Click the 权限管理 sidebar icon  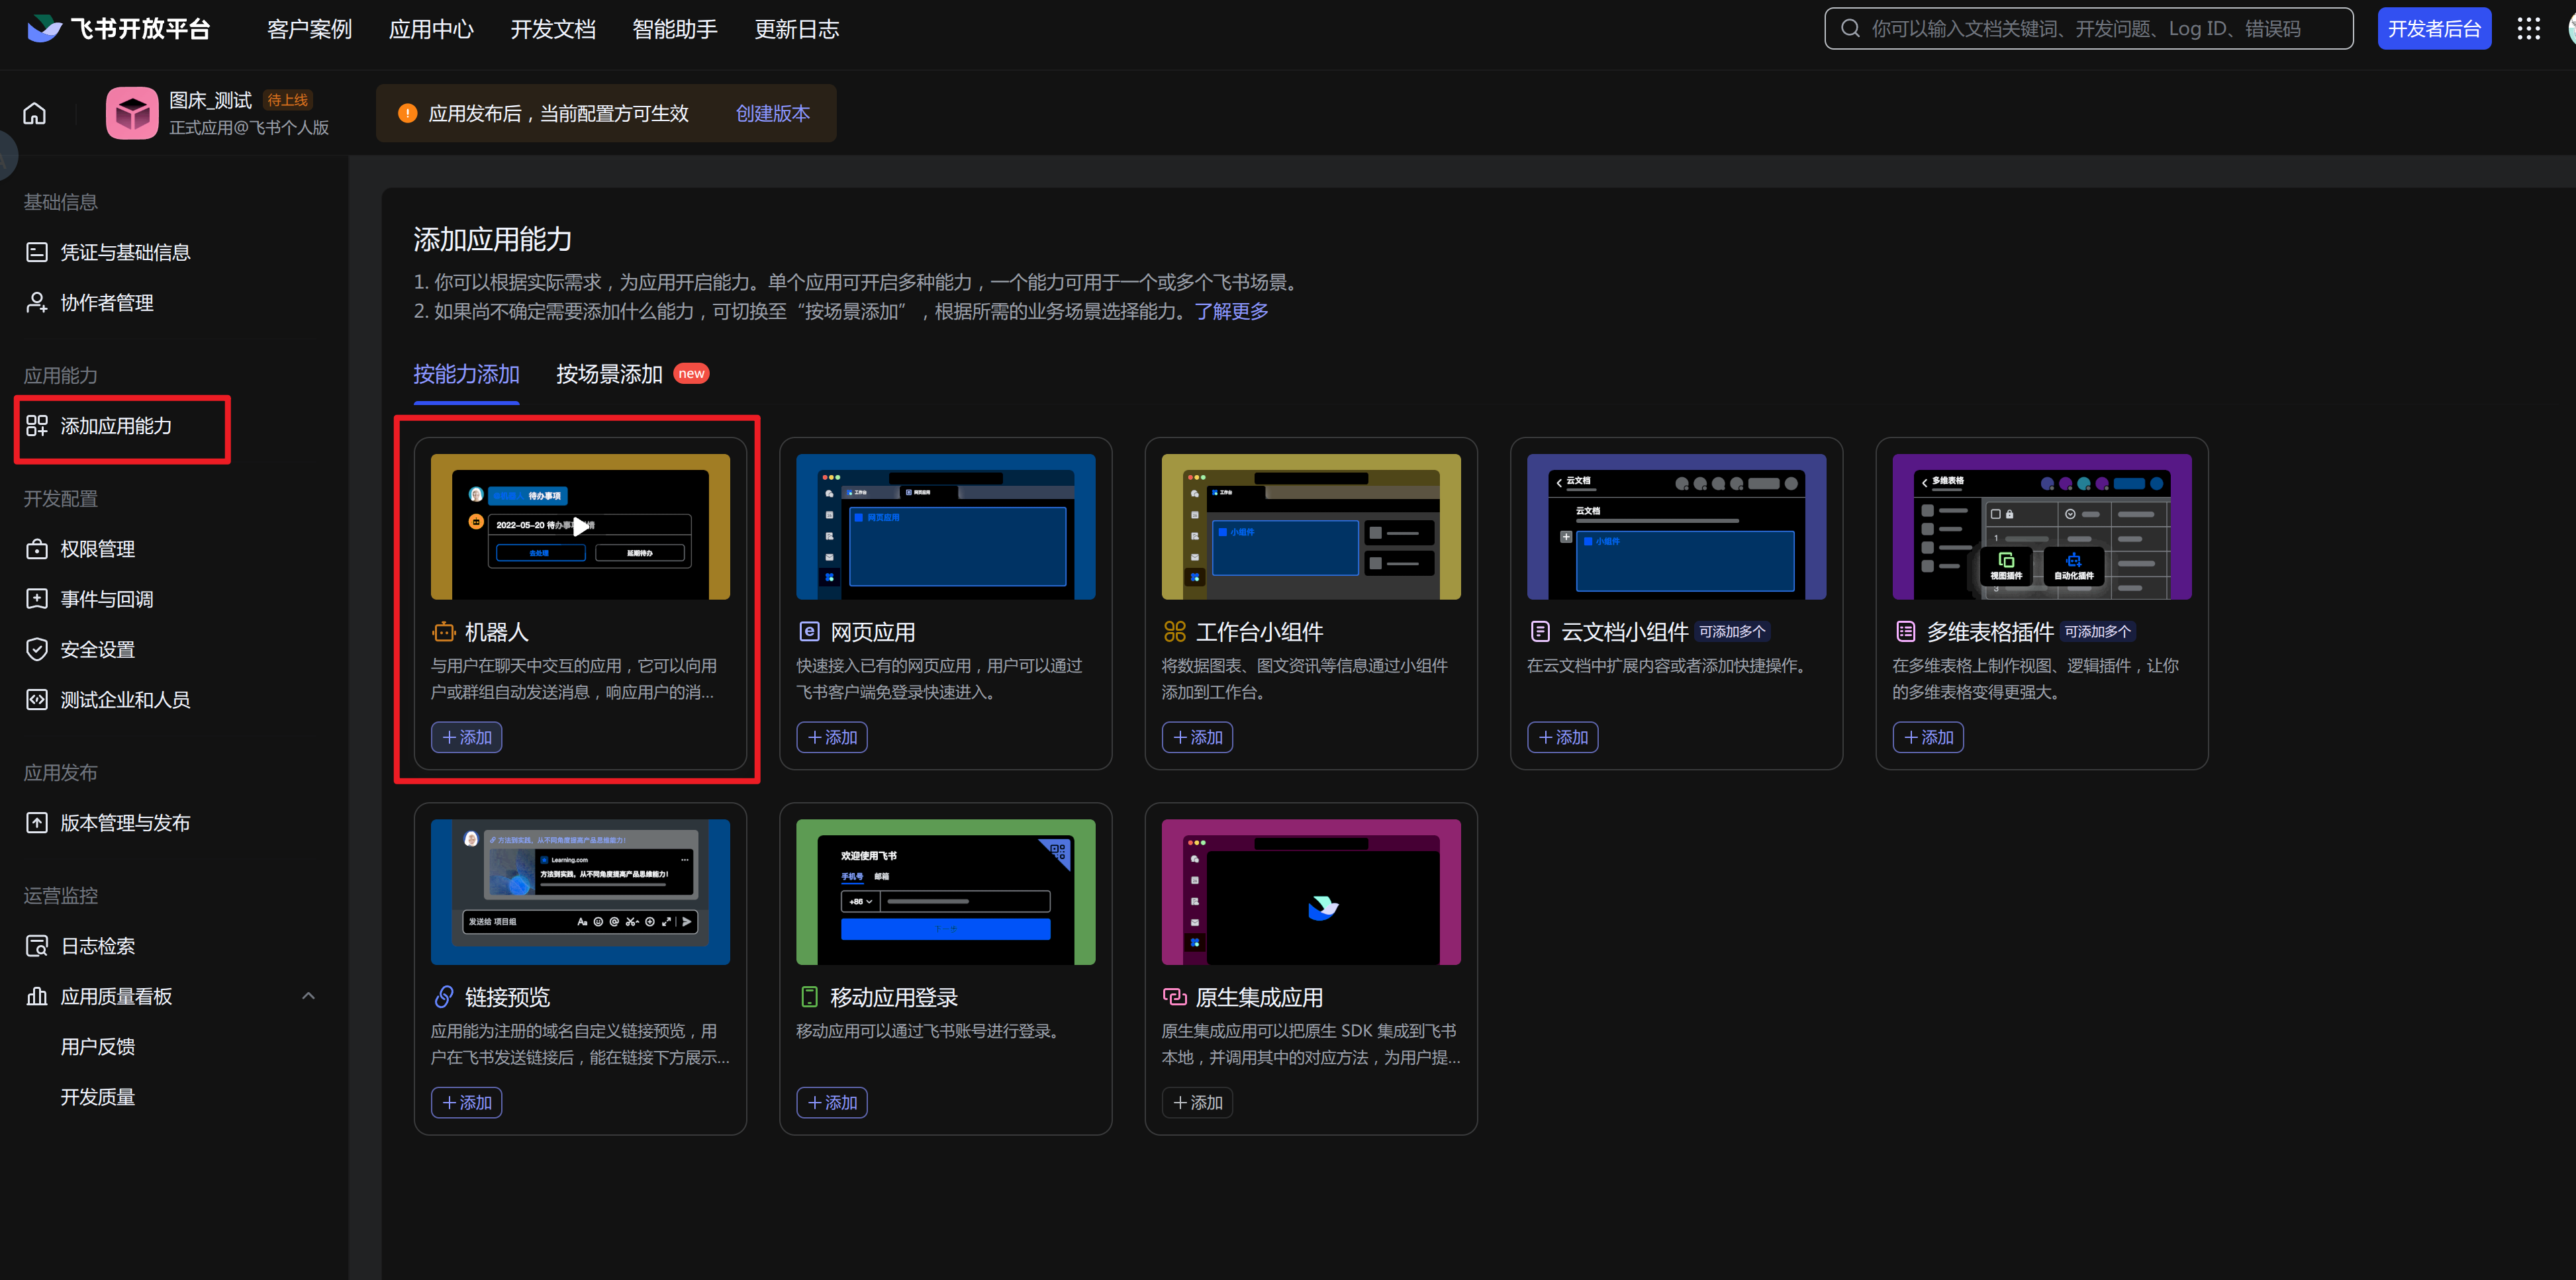pos(37,549)
